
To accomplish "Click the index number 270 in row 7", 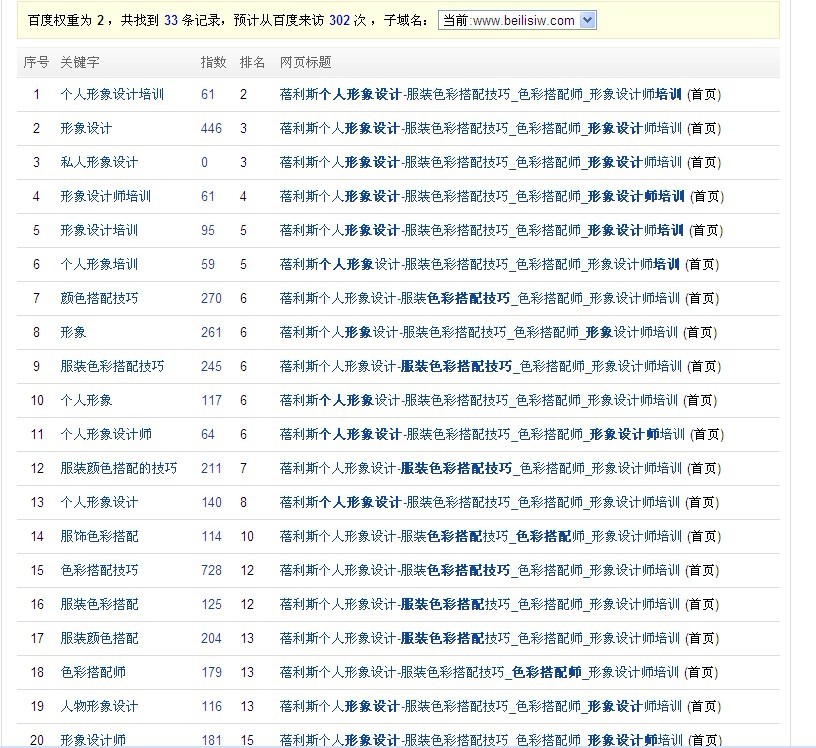I will pyautogui.click(x=211, y=299).
